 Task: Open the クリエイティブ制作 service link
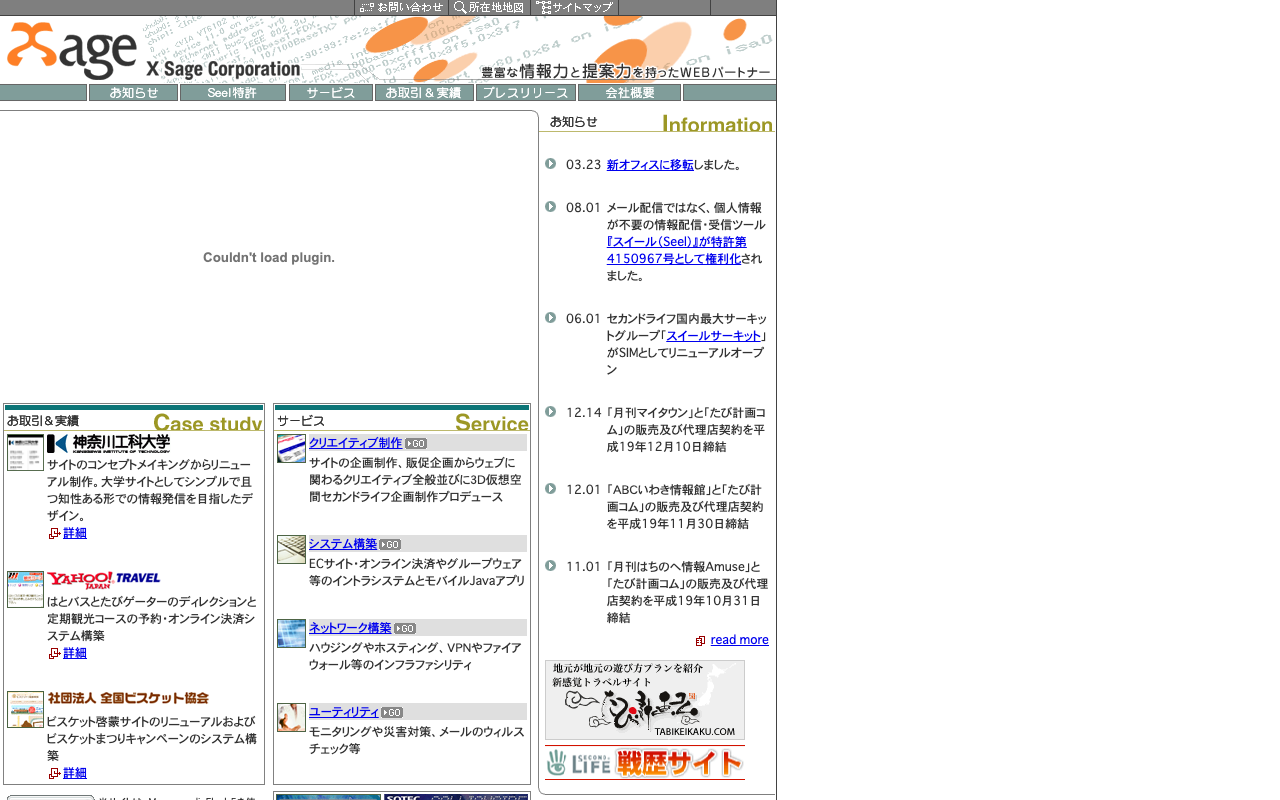(x=355, y=443)
